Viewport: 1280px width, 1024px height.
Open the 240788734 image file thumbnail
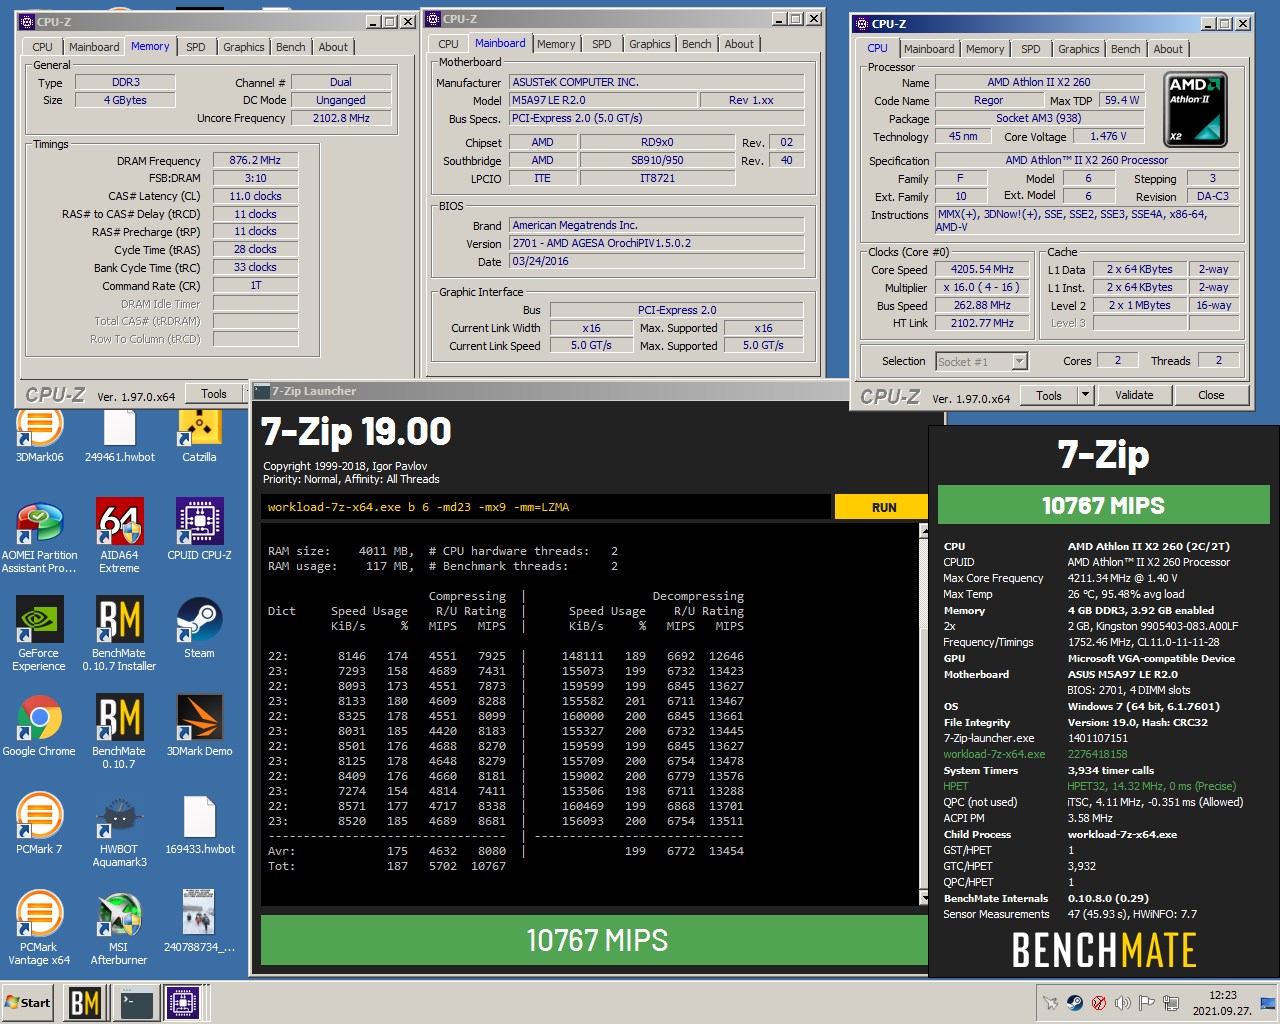199,922
